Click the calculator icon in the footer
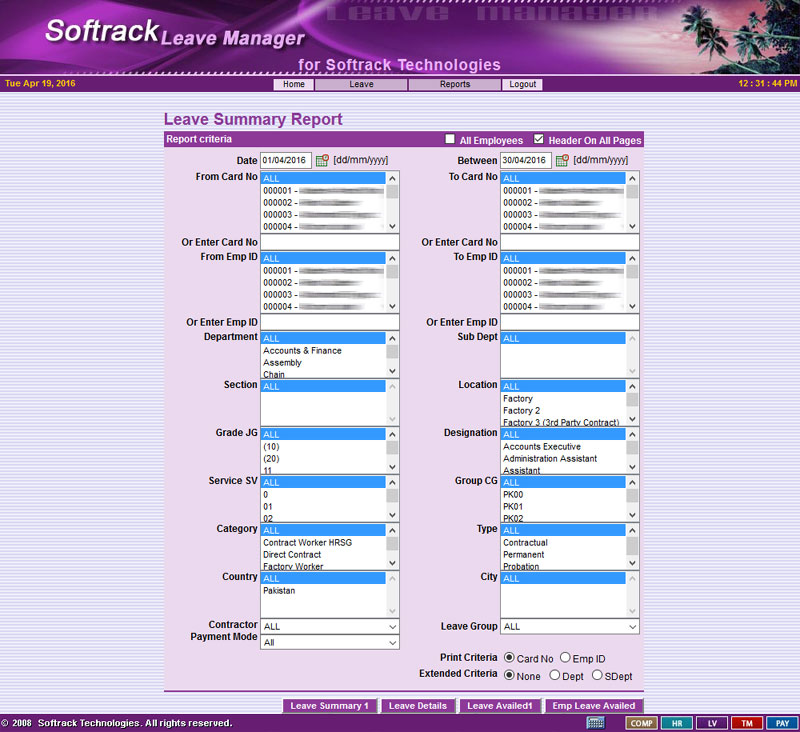Screen dimensions: 800x732 pos(596,723)
